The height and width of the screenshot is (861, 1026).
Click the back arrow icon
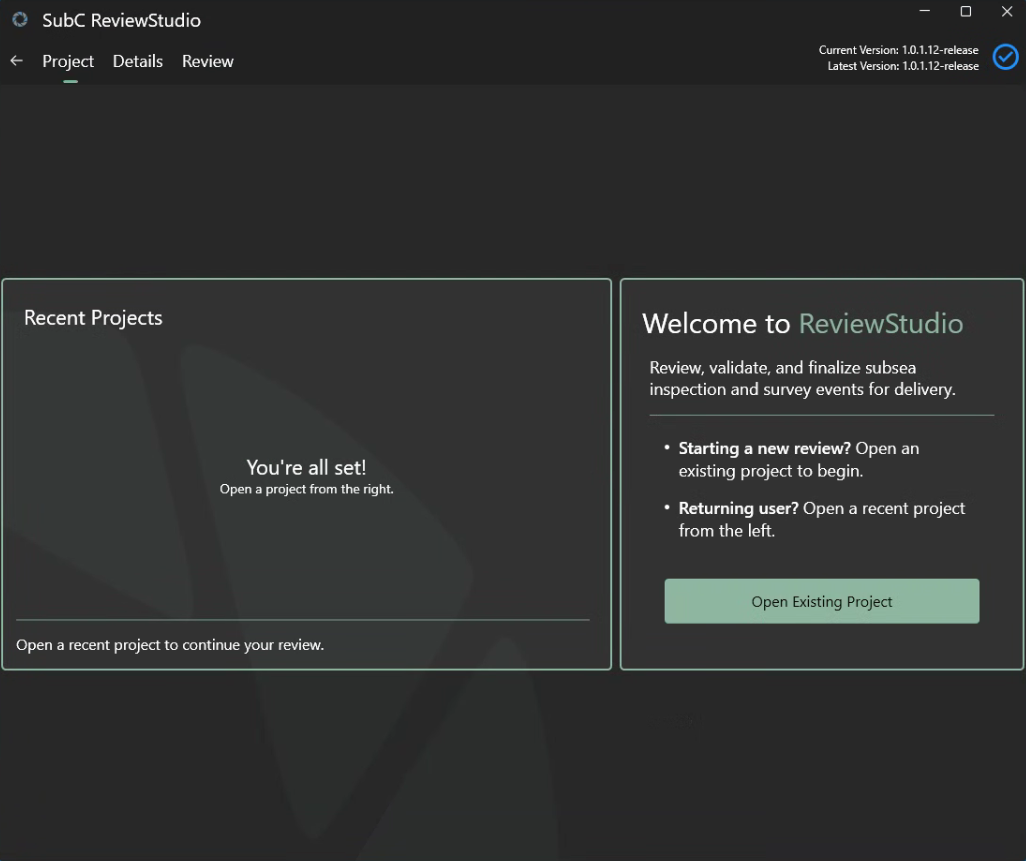pos(16,61)
